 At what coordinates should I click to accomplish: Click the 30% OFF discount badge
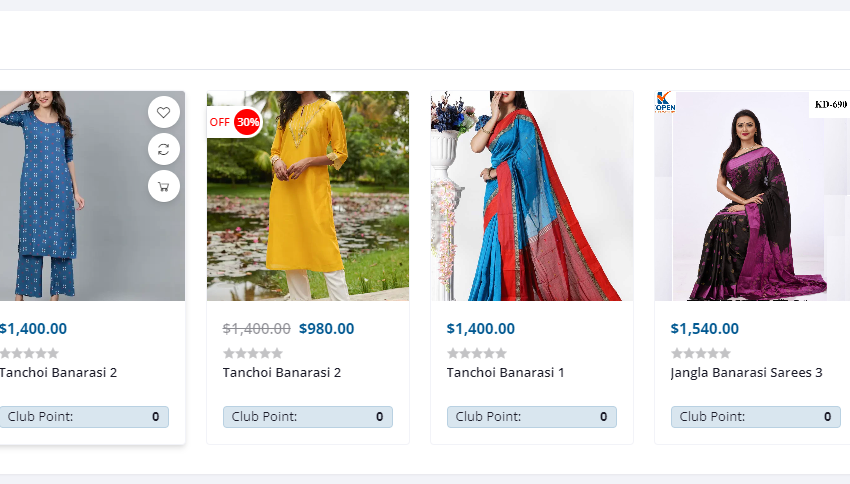(235, 122)
